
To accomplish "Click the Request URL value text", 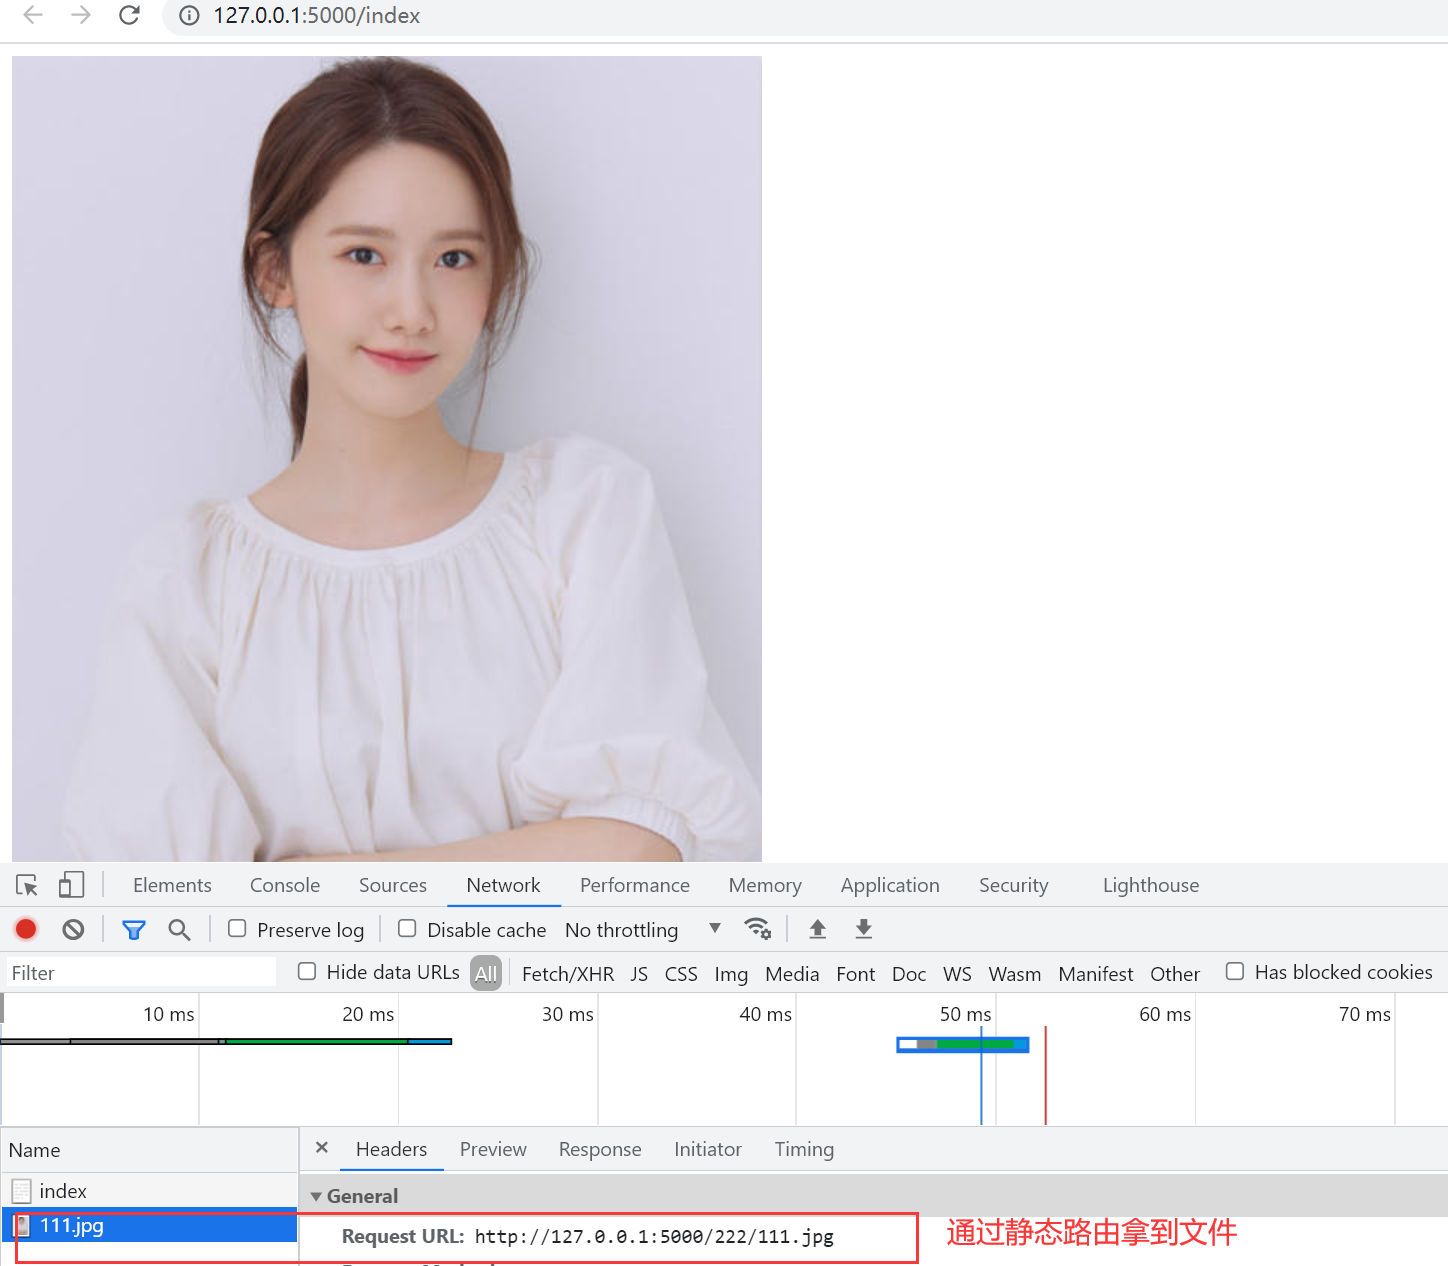I will [x=654, y=1236].
